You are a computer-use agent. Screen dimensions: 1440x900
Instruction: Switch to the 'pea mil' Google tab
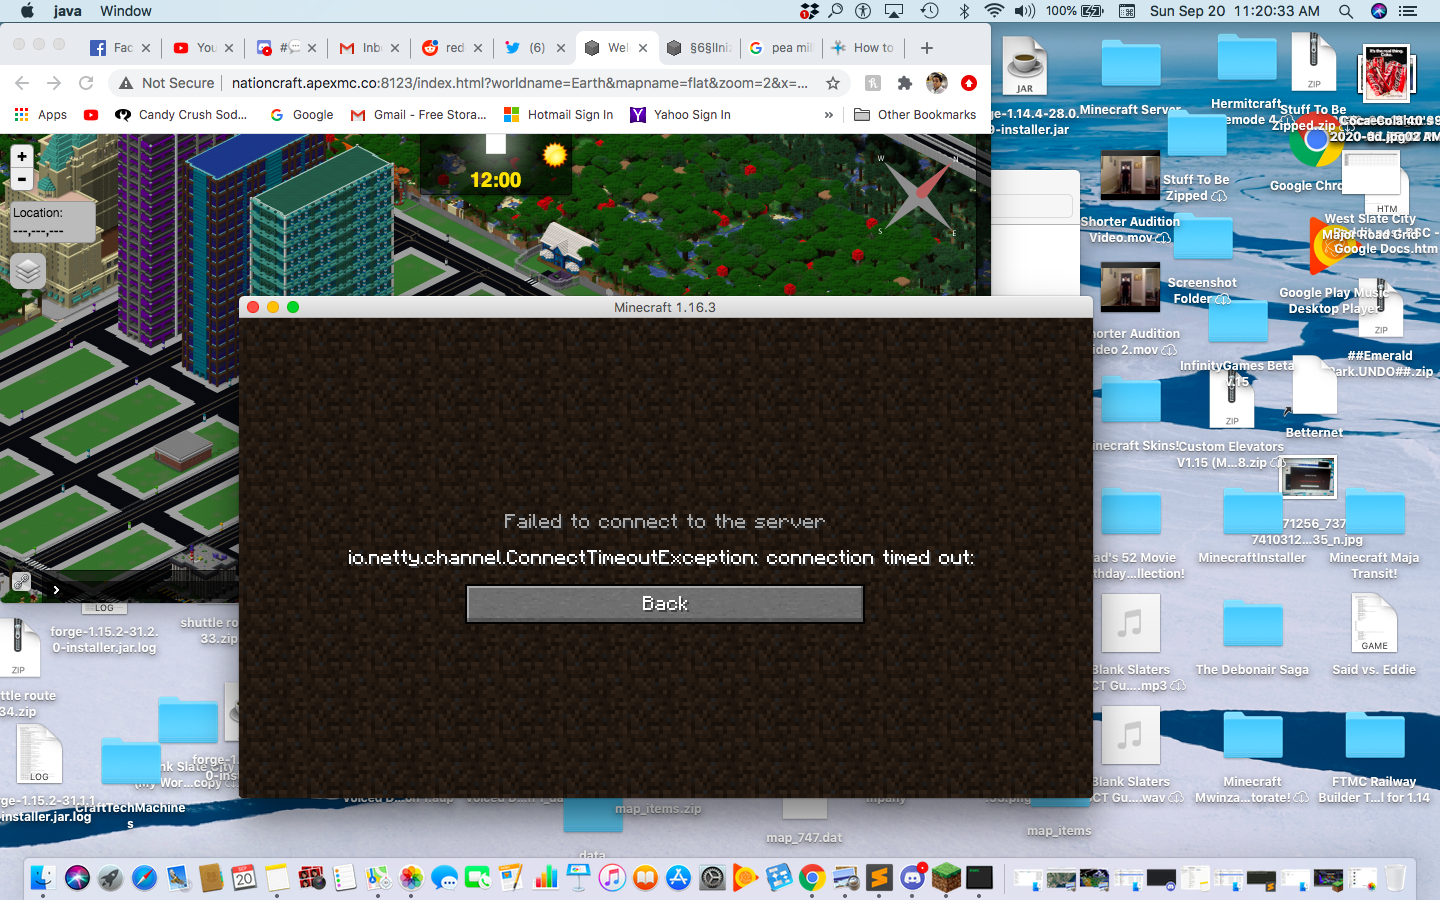point(781,47)
